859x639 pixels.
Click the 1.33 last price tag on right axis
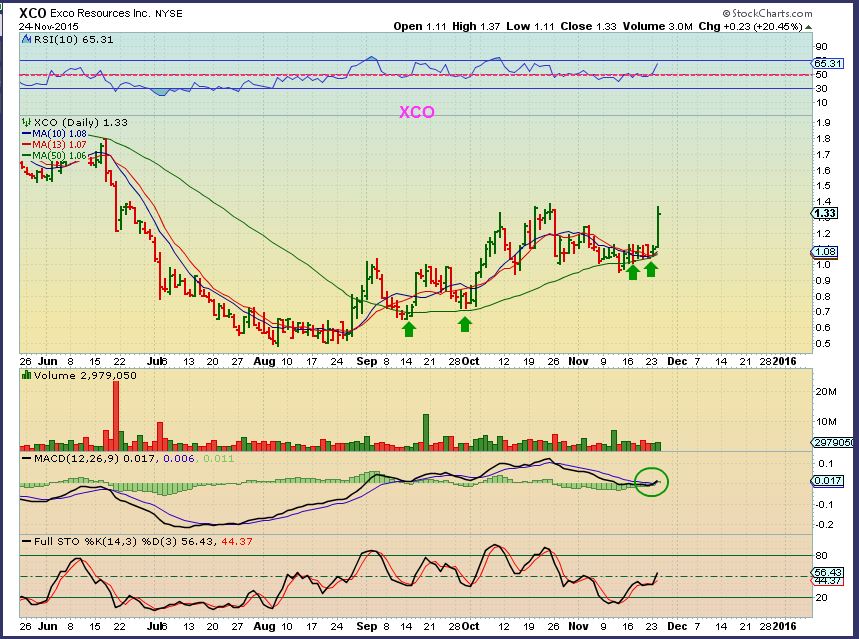pos(826,214)
